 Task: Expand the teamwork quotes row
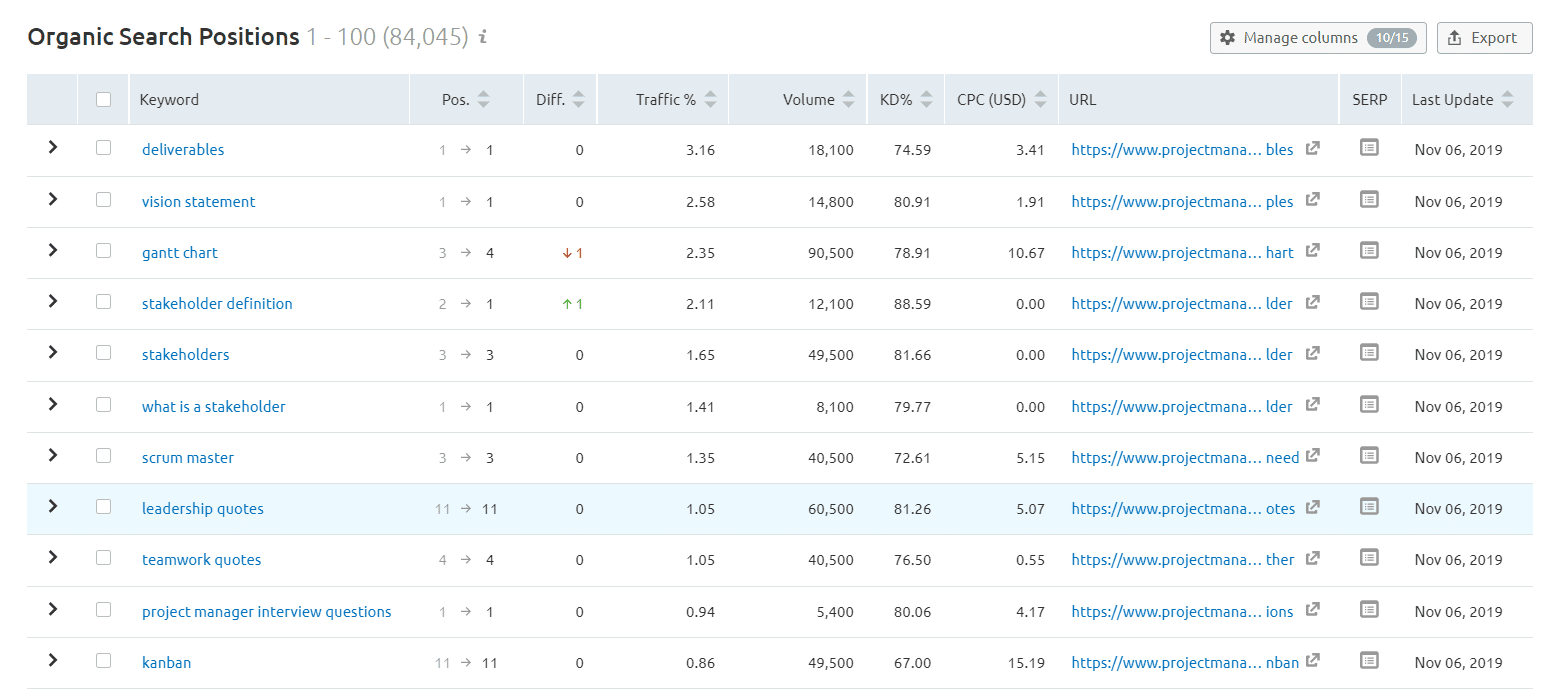click(x=53, y=557)
